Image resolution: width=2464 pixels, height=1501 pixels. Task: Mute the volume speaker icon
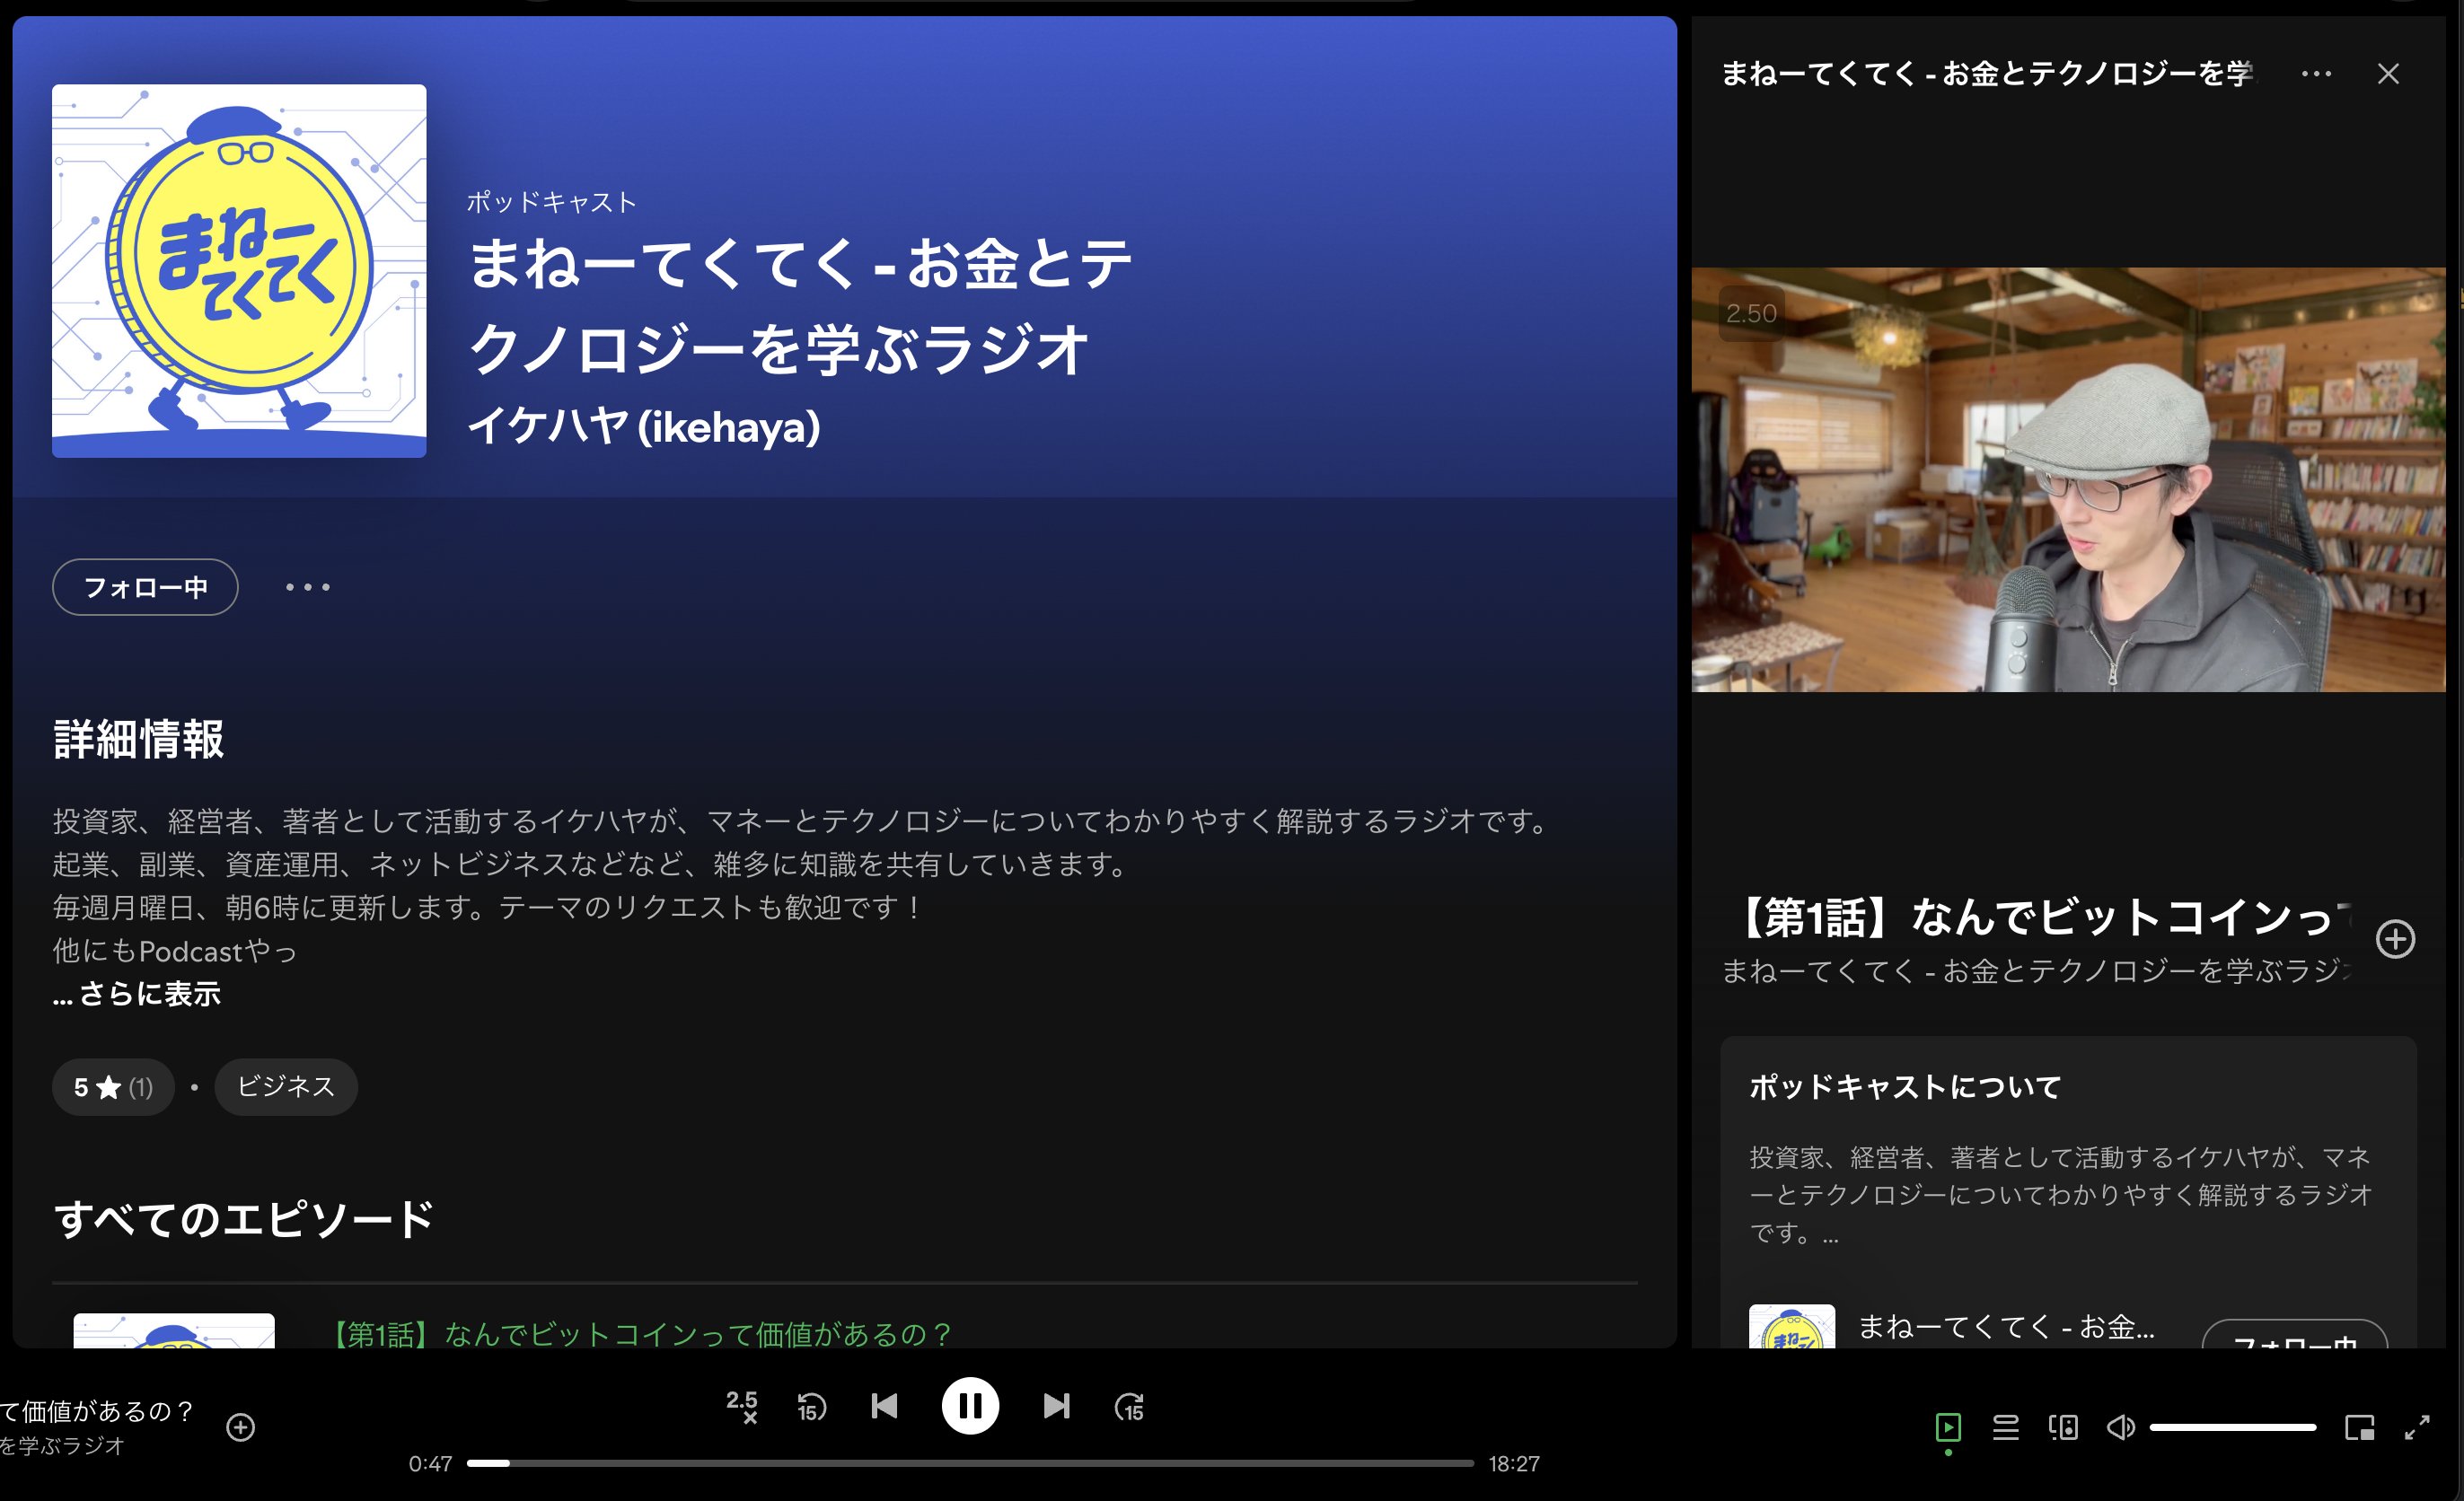pos(2120,1427)
